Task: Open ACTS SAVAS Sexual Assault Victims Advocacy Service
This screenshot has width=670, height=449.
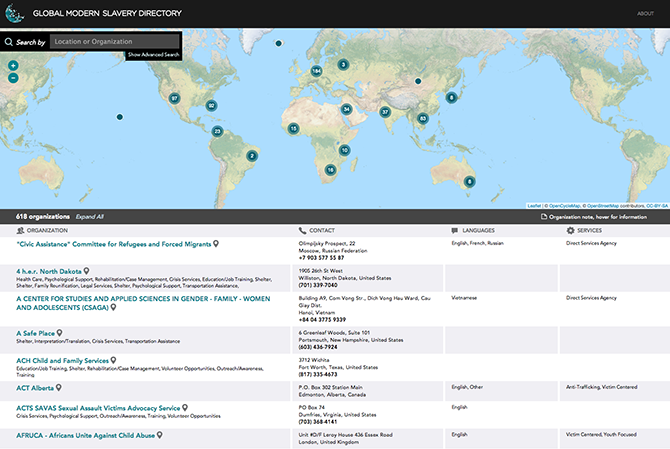Action: (x=98, y=408)
